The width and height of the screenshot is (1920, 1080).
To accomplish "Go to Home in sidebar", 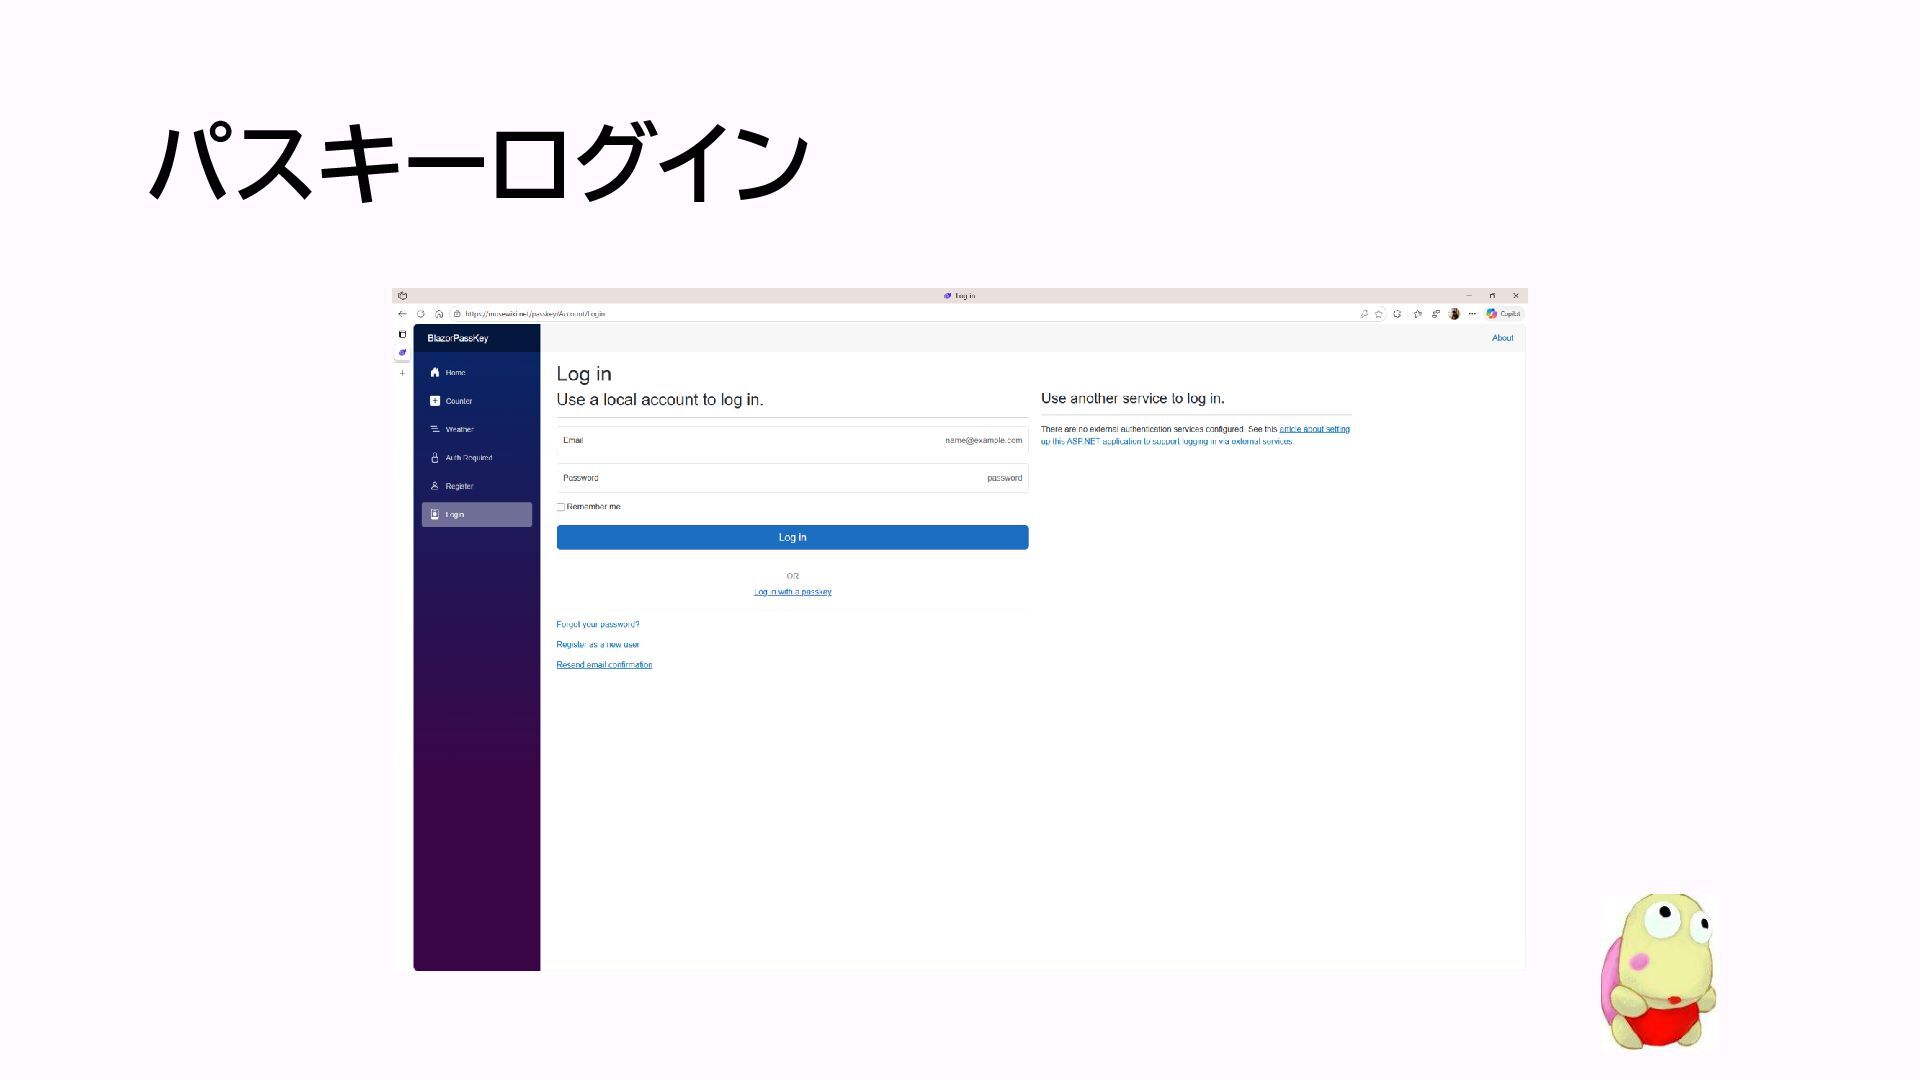I will tap(455, 373).
